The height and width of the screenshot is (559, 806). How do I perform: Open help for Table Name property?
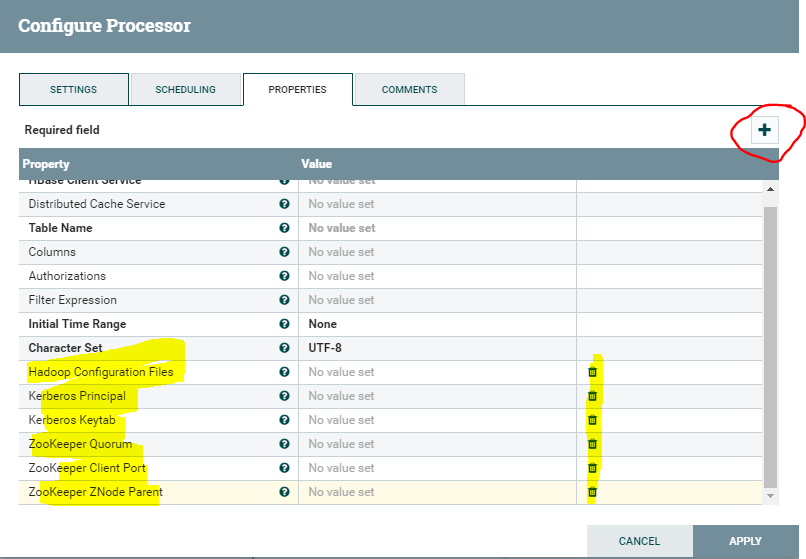pos(284,228)
